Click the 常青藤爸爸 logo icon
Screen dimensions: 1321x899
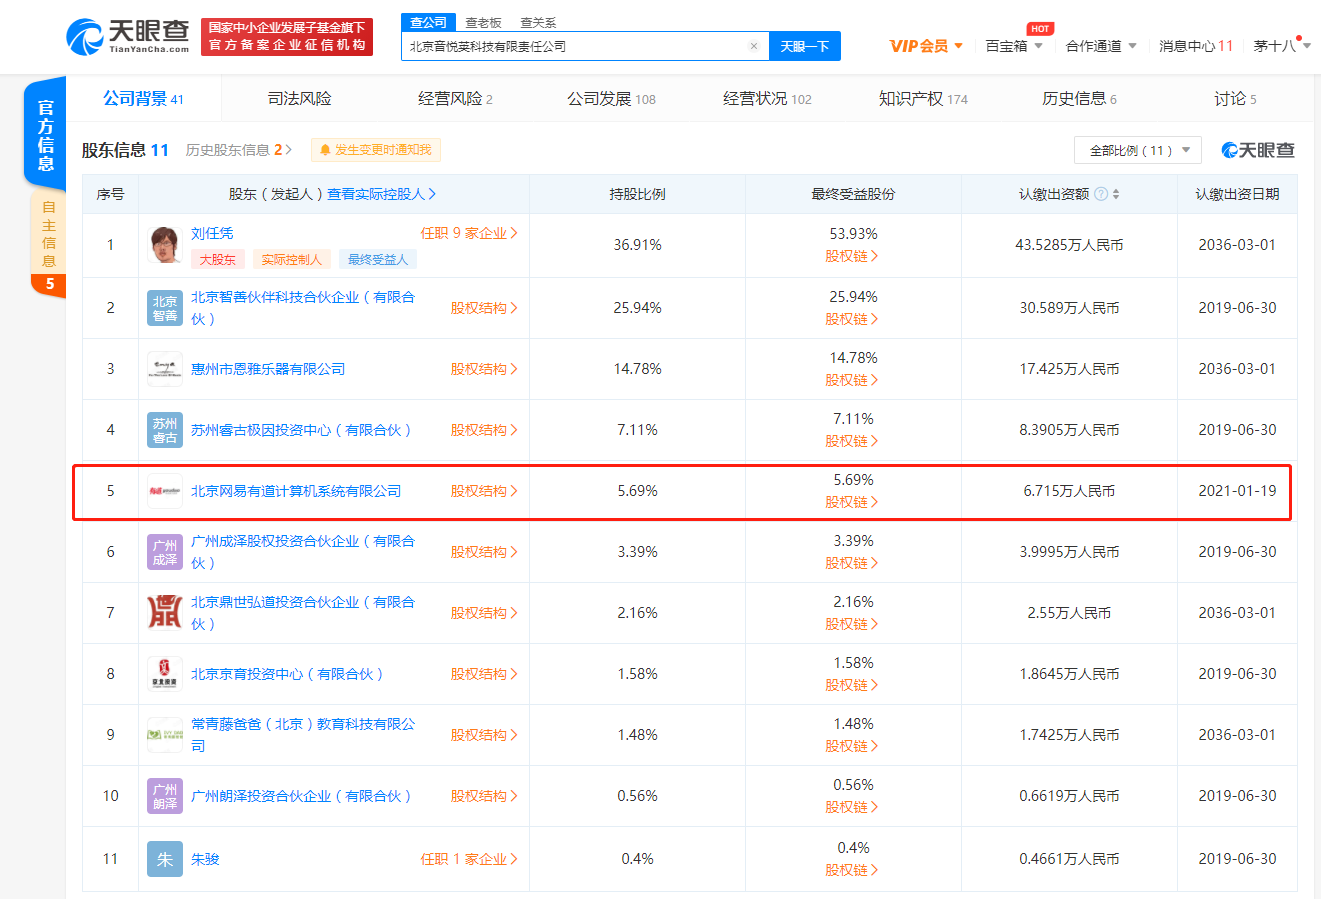(165, 735)
